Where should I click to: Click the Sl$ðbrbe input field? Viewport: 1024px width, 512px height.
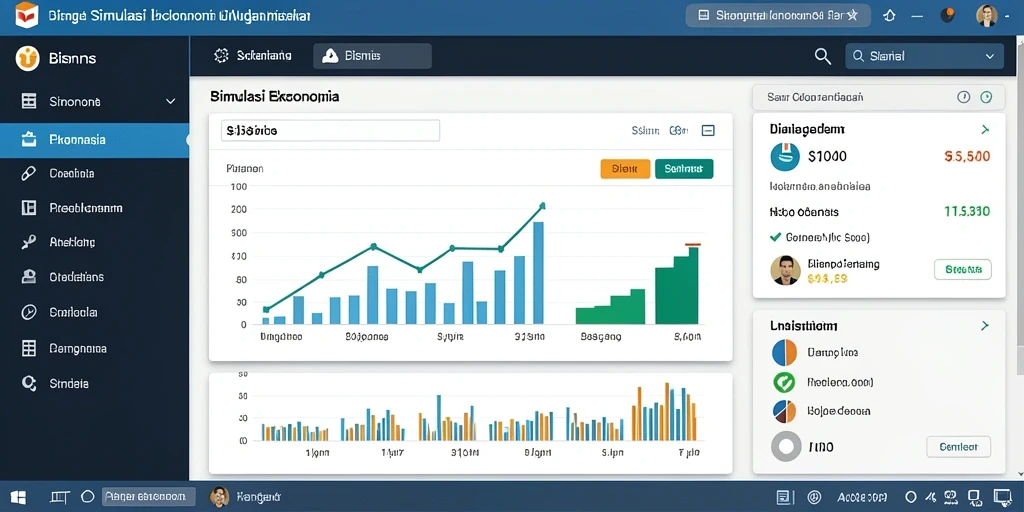point(330,131)
